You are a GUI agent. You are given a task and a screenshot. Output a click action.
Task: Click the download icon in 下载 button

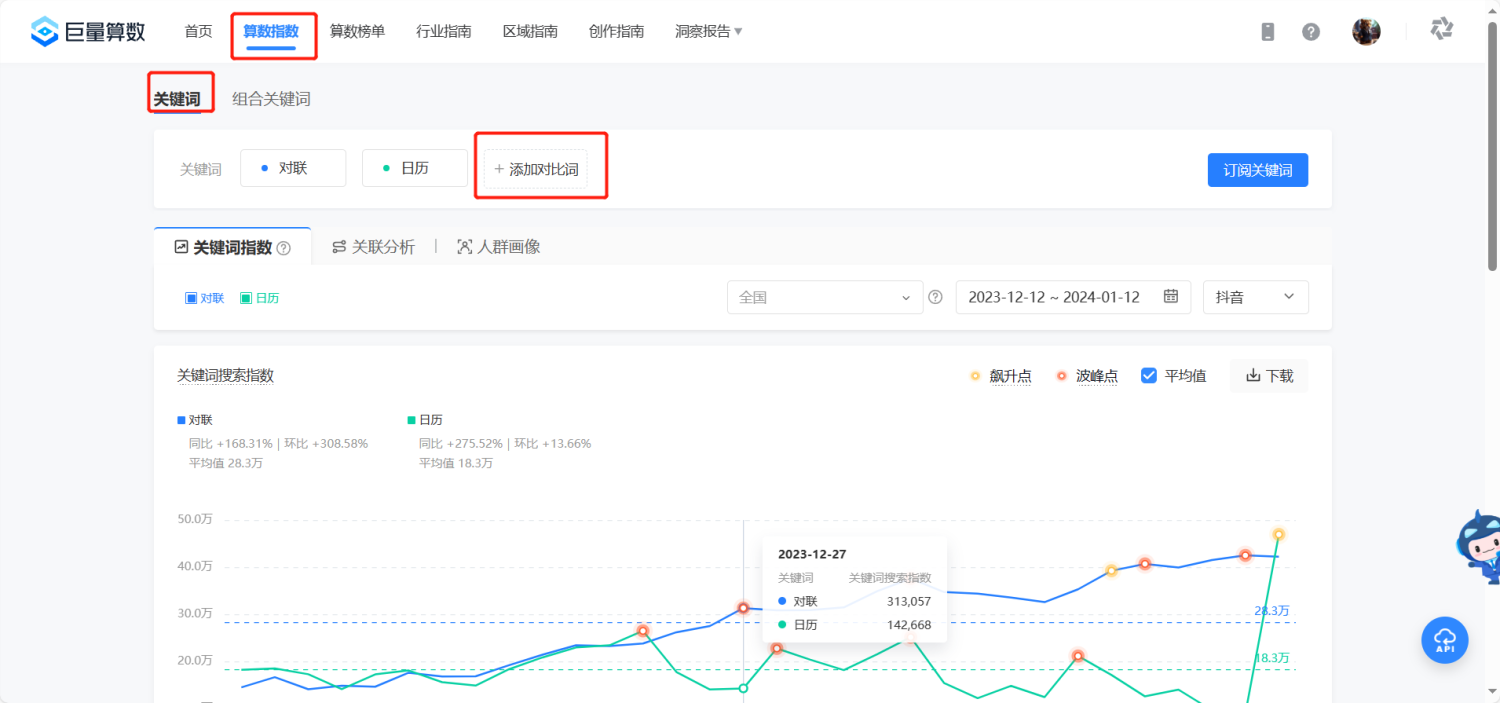click(1253, 376)
